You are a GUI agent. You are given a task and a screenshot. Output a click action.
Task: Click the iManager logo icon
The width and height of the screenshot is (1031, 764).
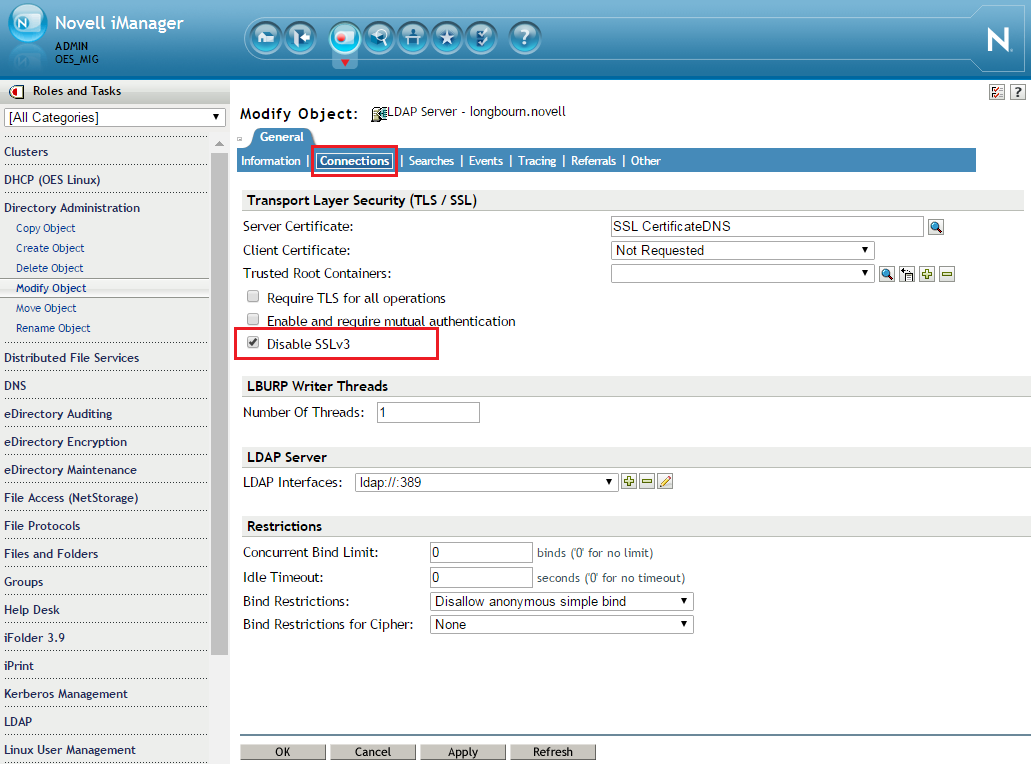click(27, 24)
